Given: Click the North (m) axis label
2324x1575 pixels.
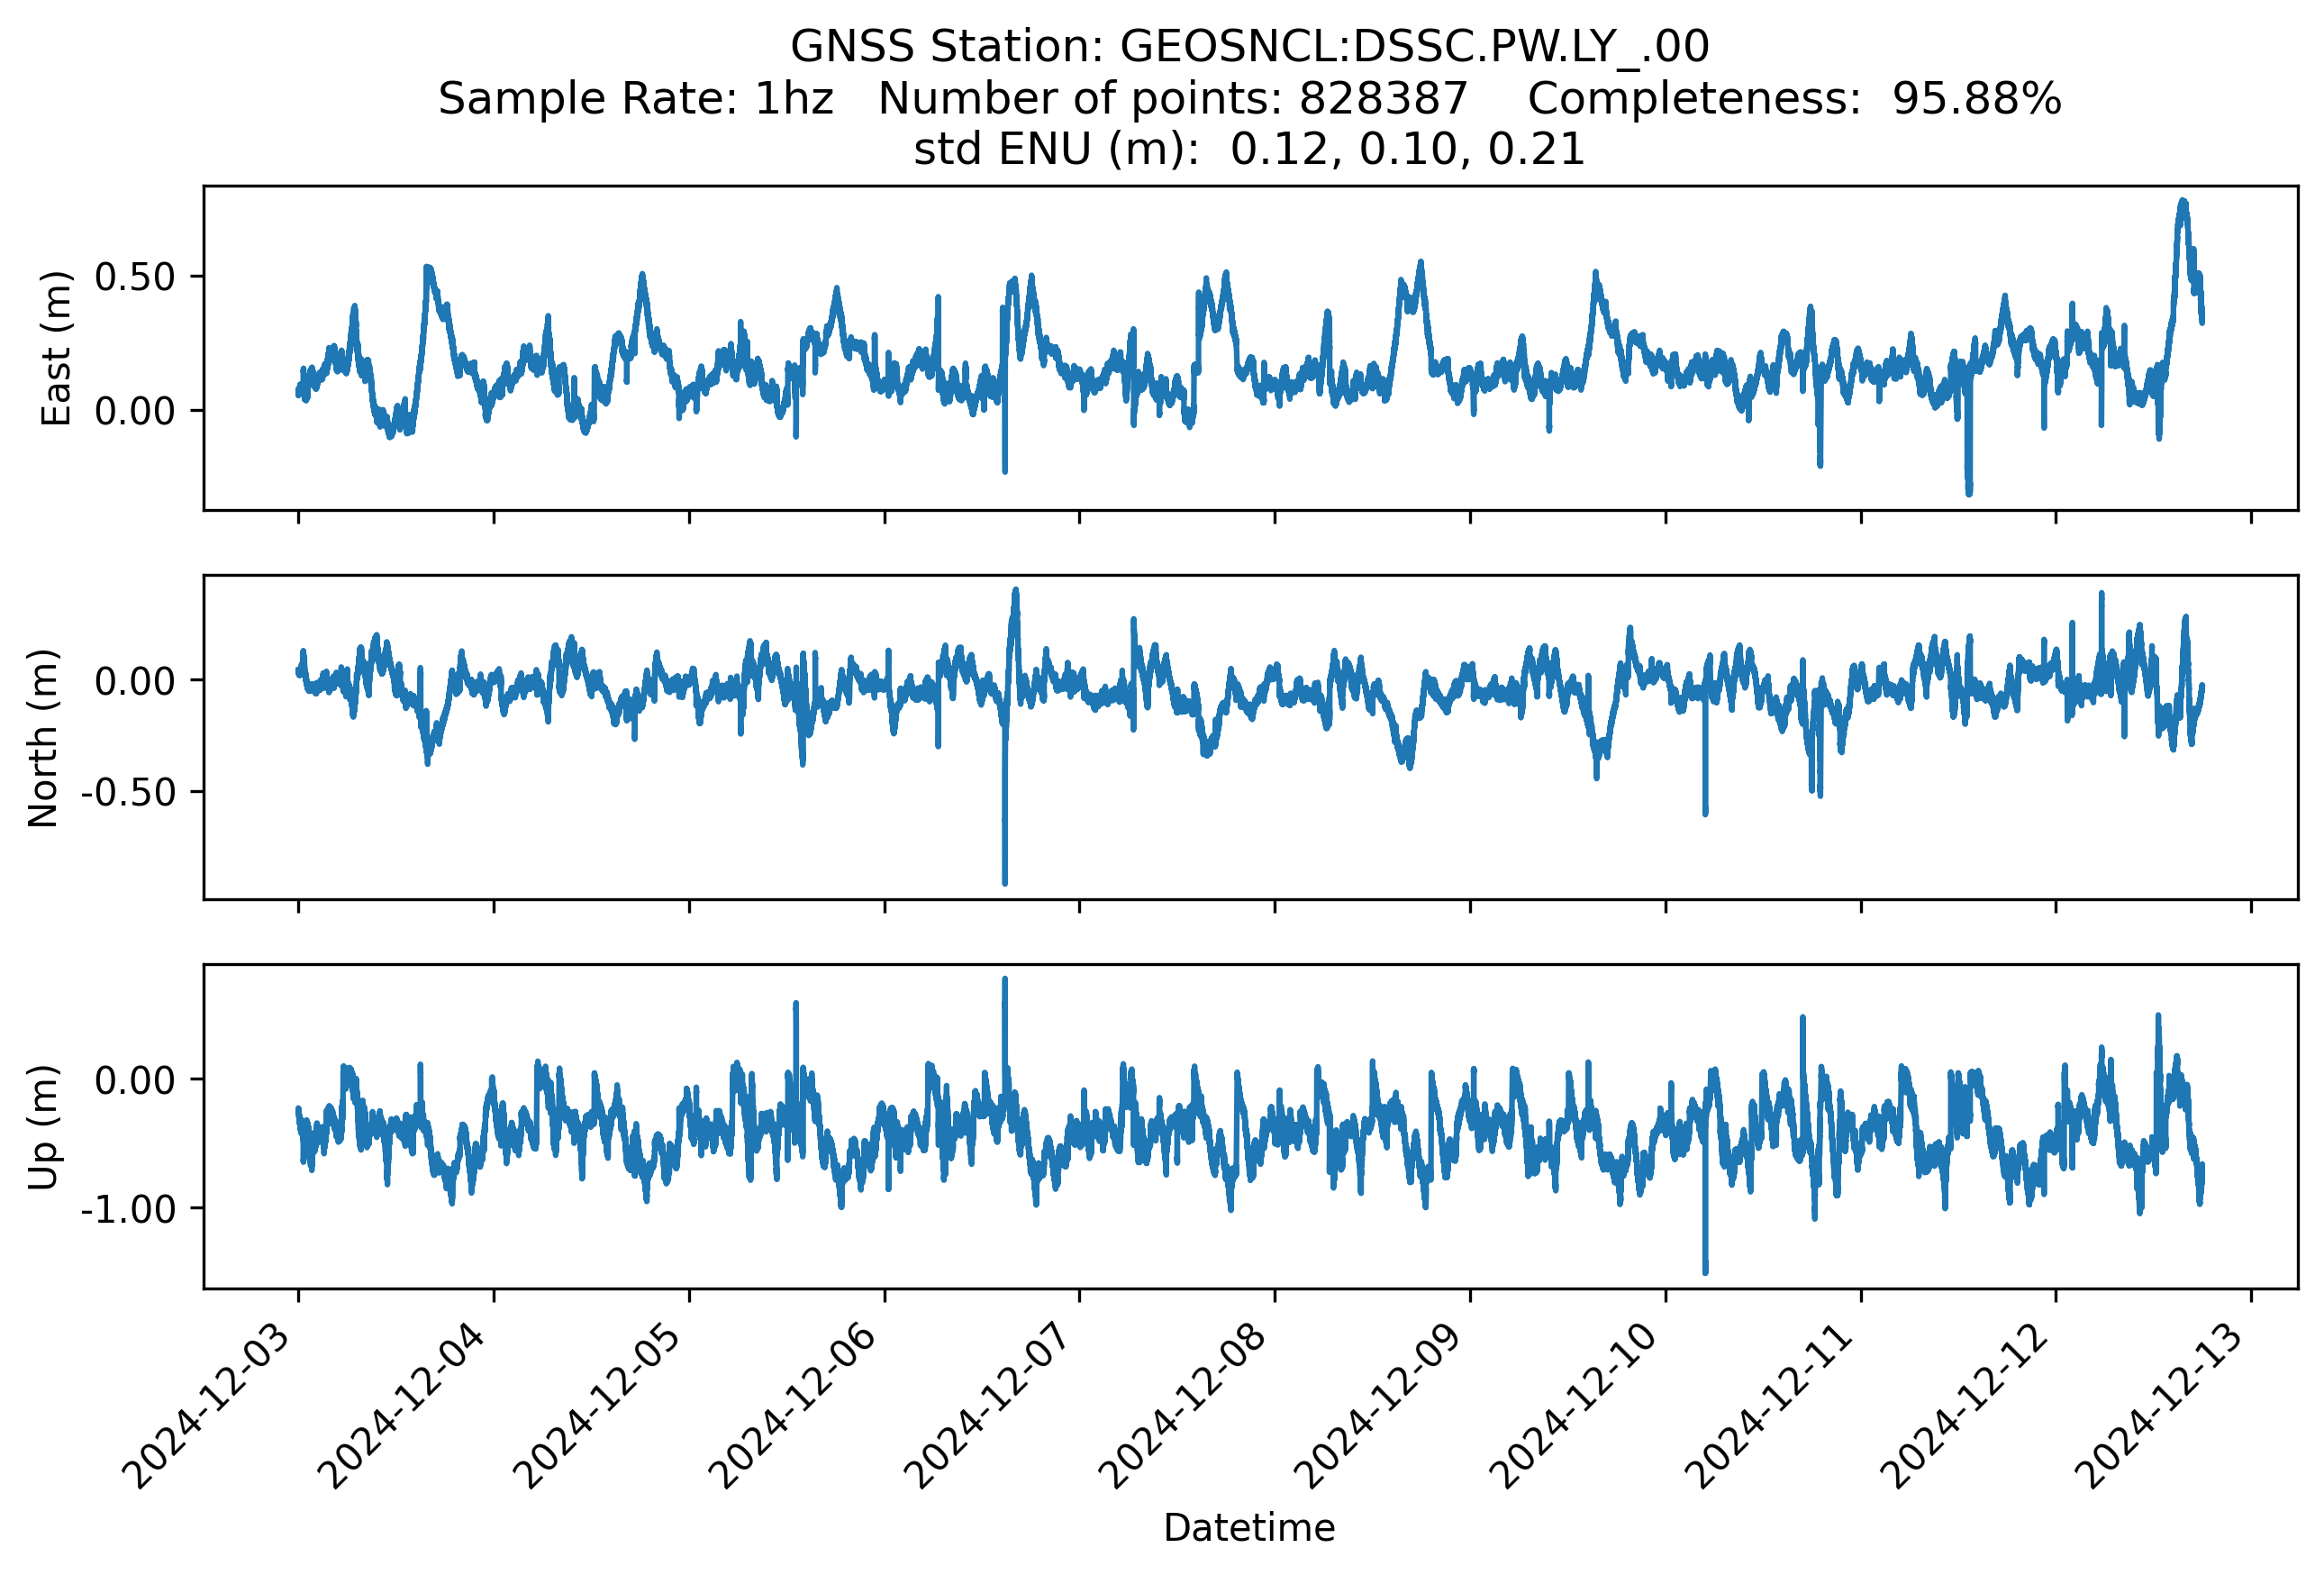Looking at the screenshot, I should point(43,738).
